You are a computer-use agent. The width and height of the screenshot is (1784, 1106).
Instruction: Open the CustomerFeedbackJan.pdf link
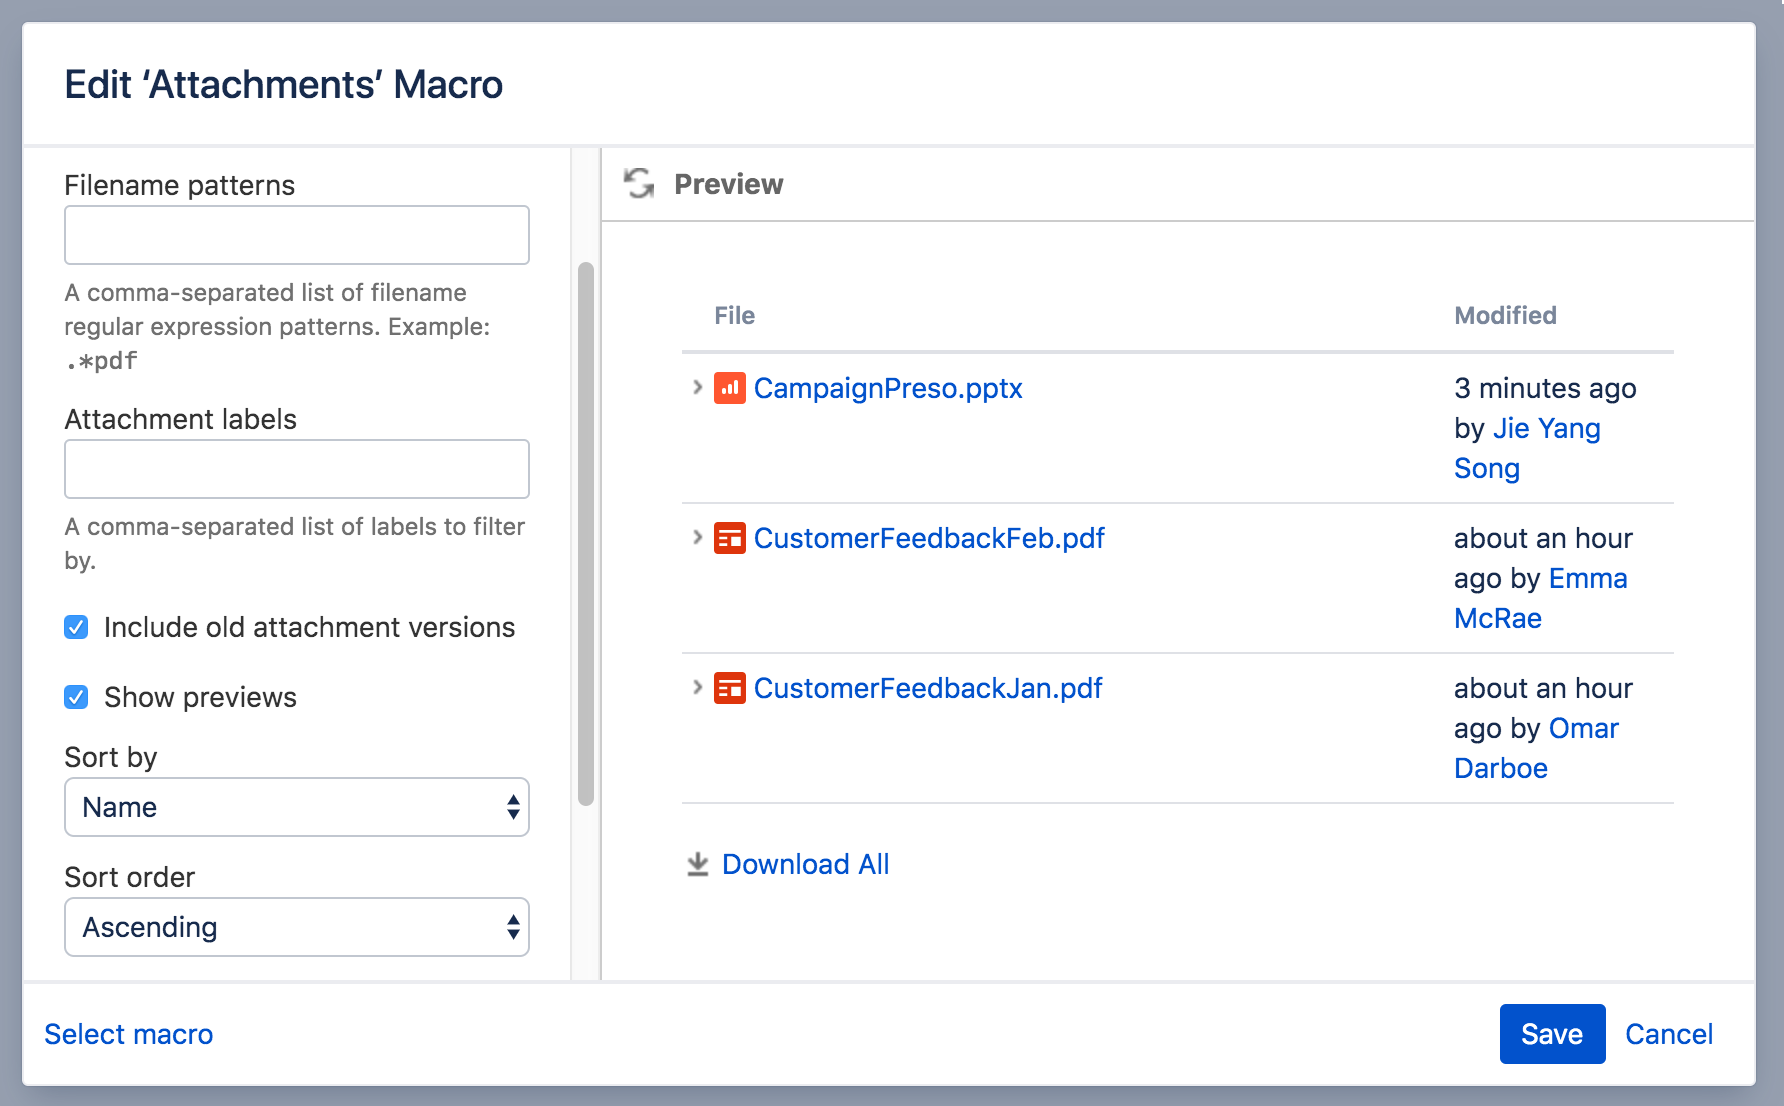(928, 688)
